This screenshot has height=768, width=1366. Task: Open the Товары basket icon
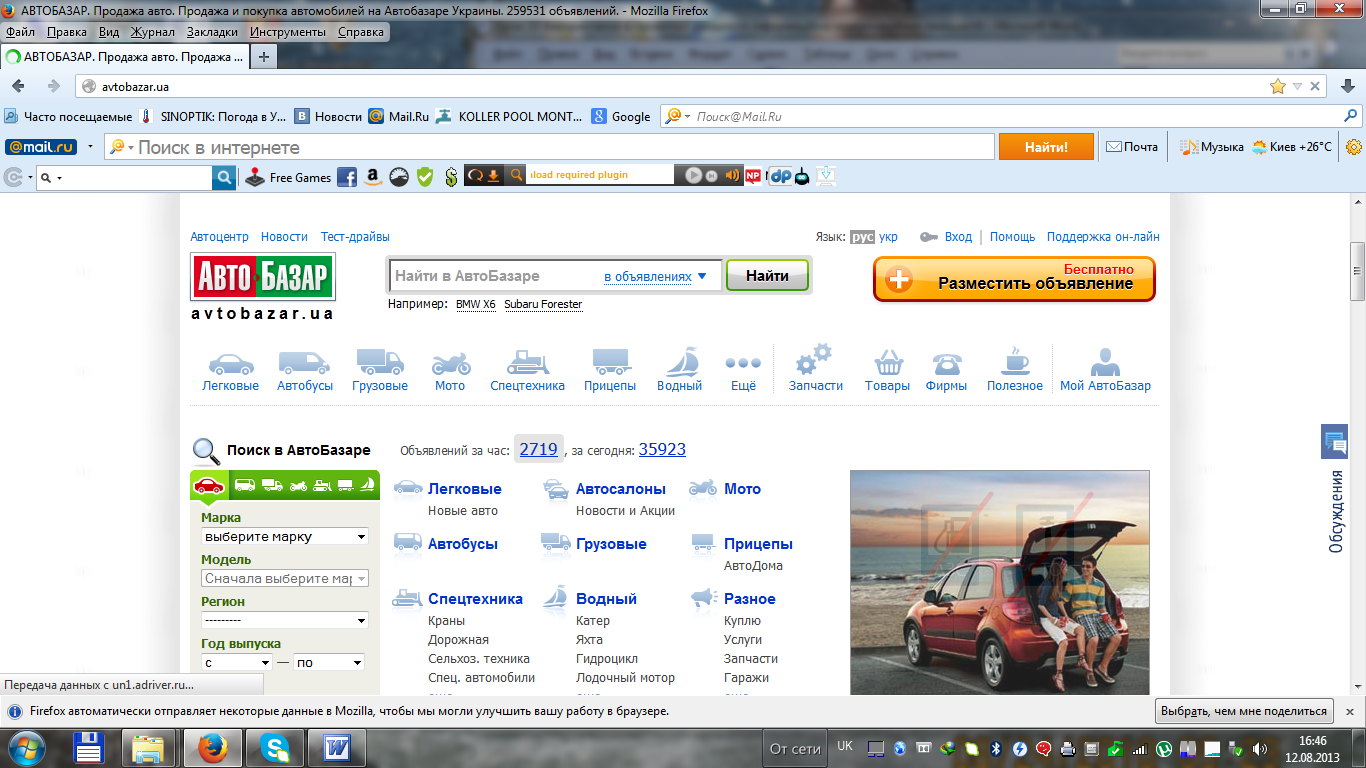887,362
